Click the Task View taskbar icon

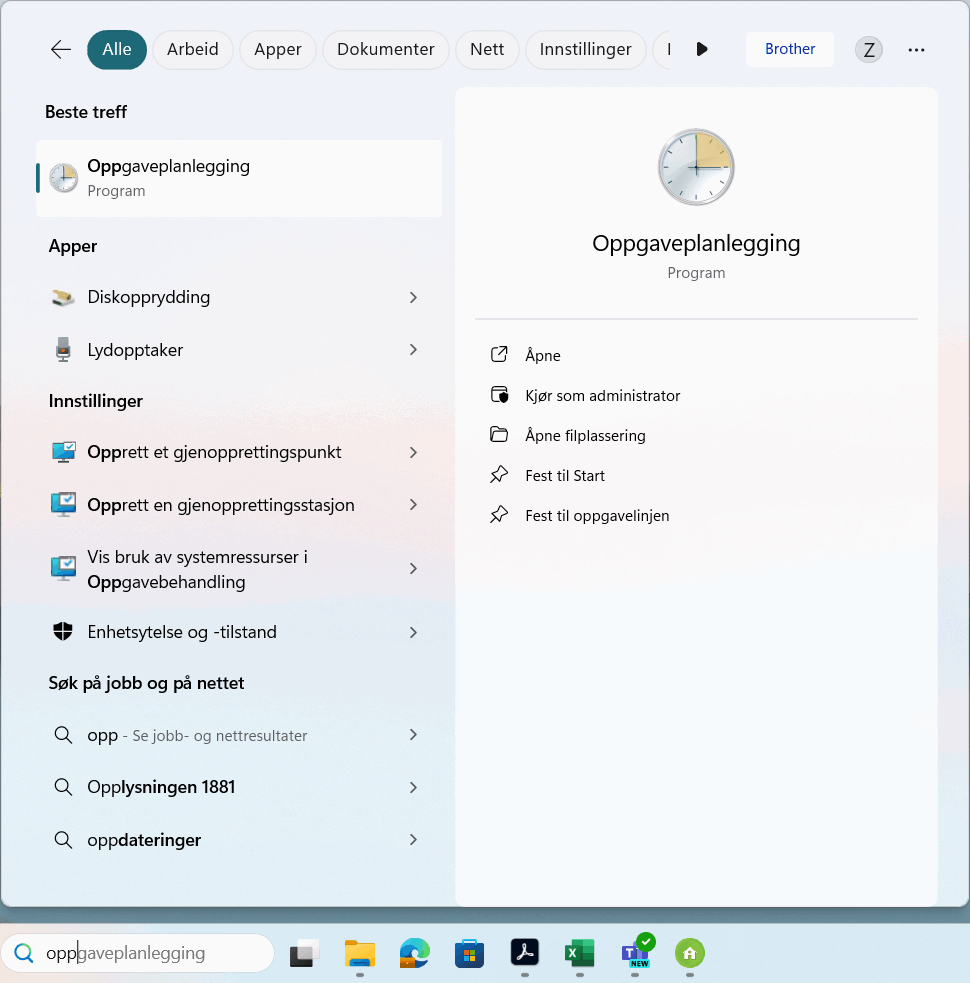(x=304, y=954)
